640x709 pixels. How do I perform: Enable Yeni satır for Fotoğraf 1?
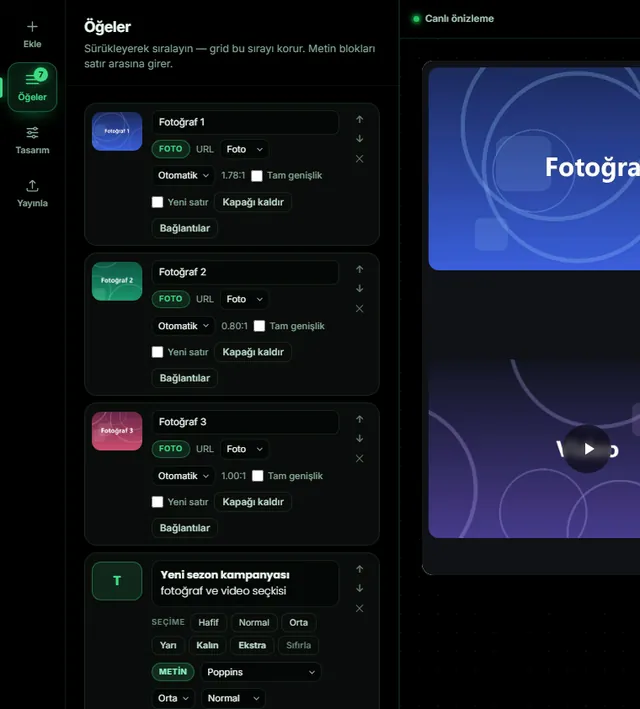click(157, 202)
